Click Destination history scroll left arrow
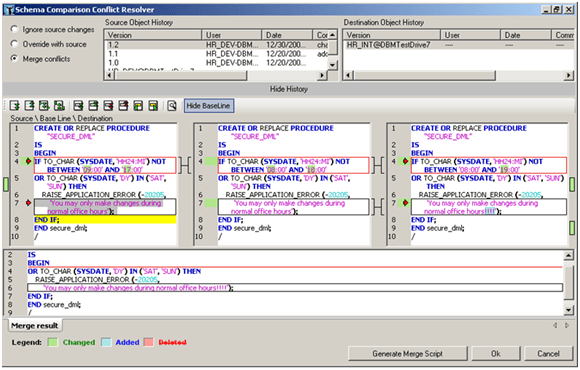 (x=348, y=75)
